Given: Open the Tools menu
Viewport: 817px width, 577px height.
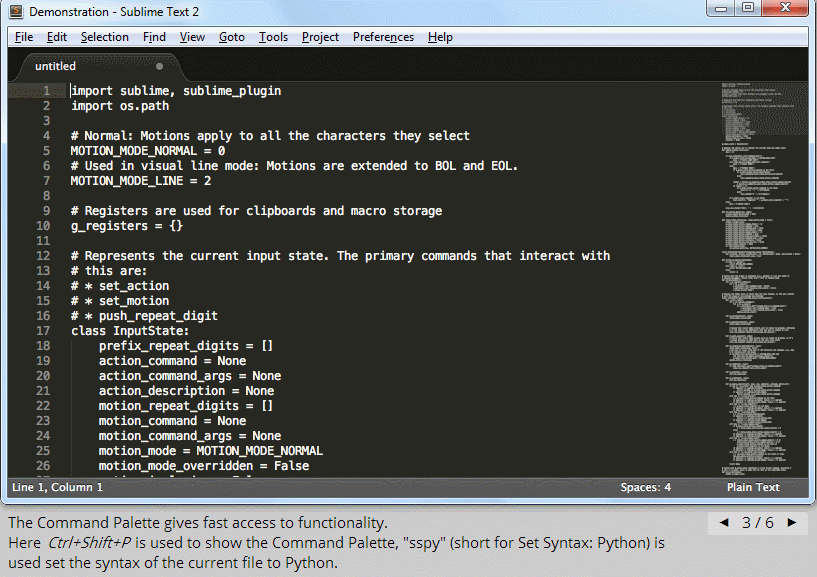Looking at the screenshot, I should click(274, 37).
